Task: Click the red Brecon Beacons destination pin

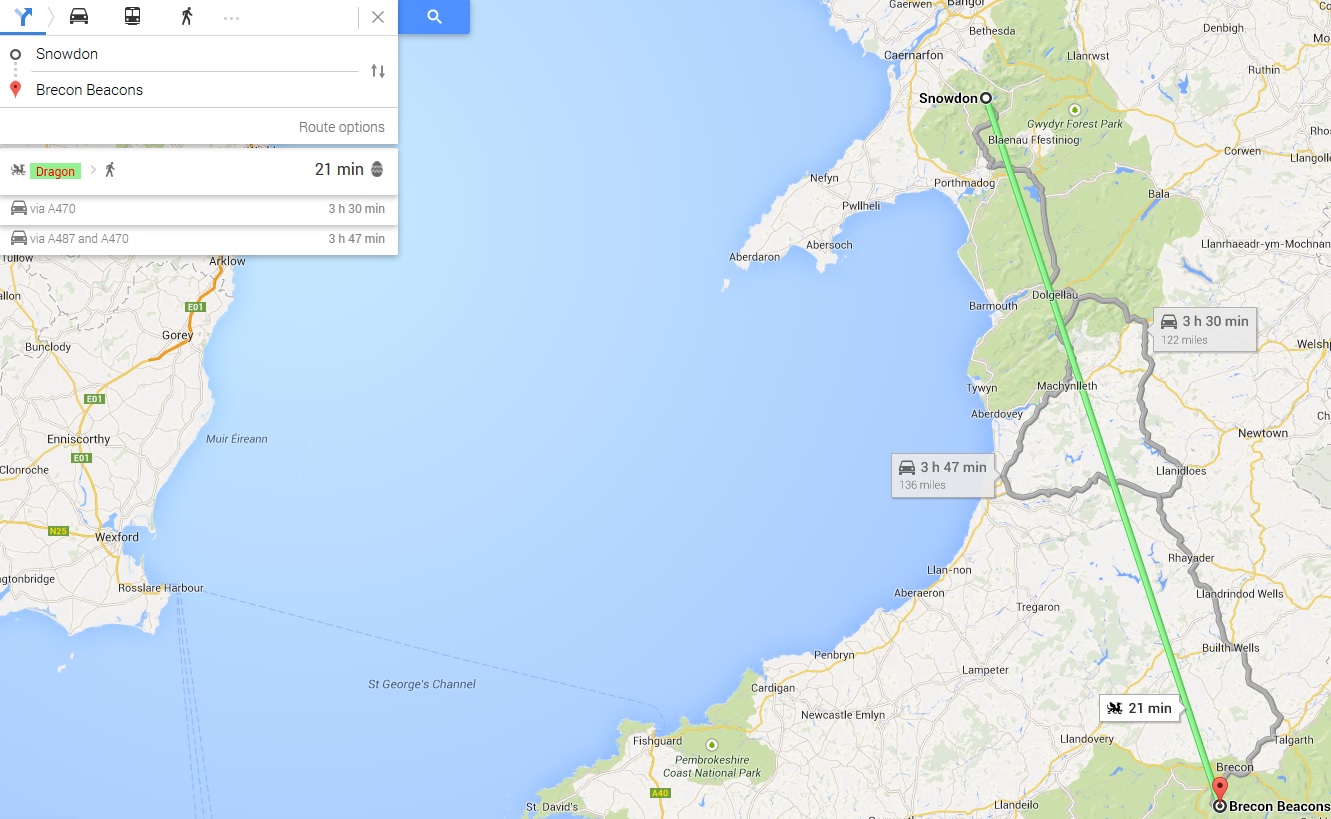Action: coord(1219,787)
